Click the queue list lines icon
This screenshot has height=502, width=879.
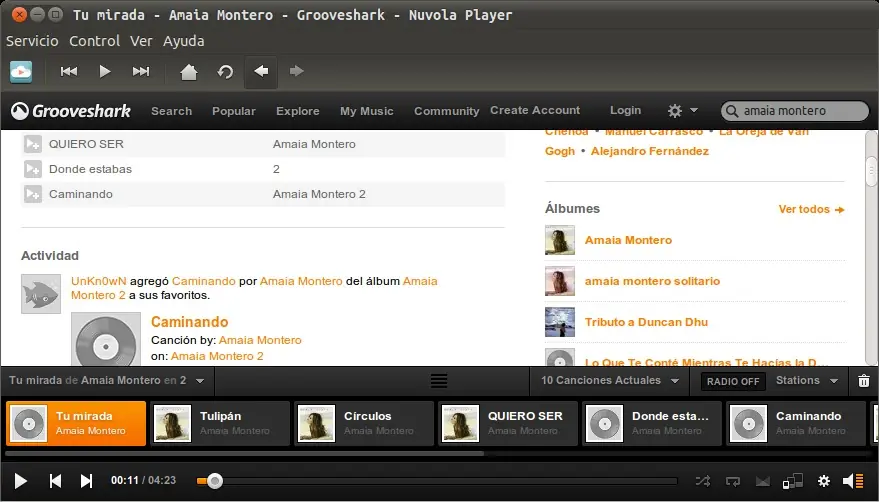tap(439, 381)
